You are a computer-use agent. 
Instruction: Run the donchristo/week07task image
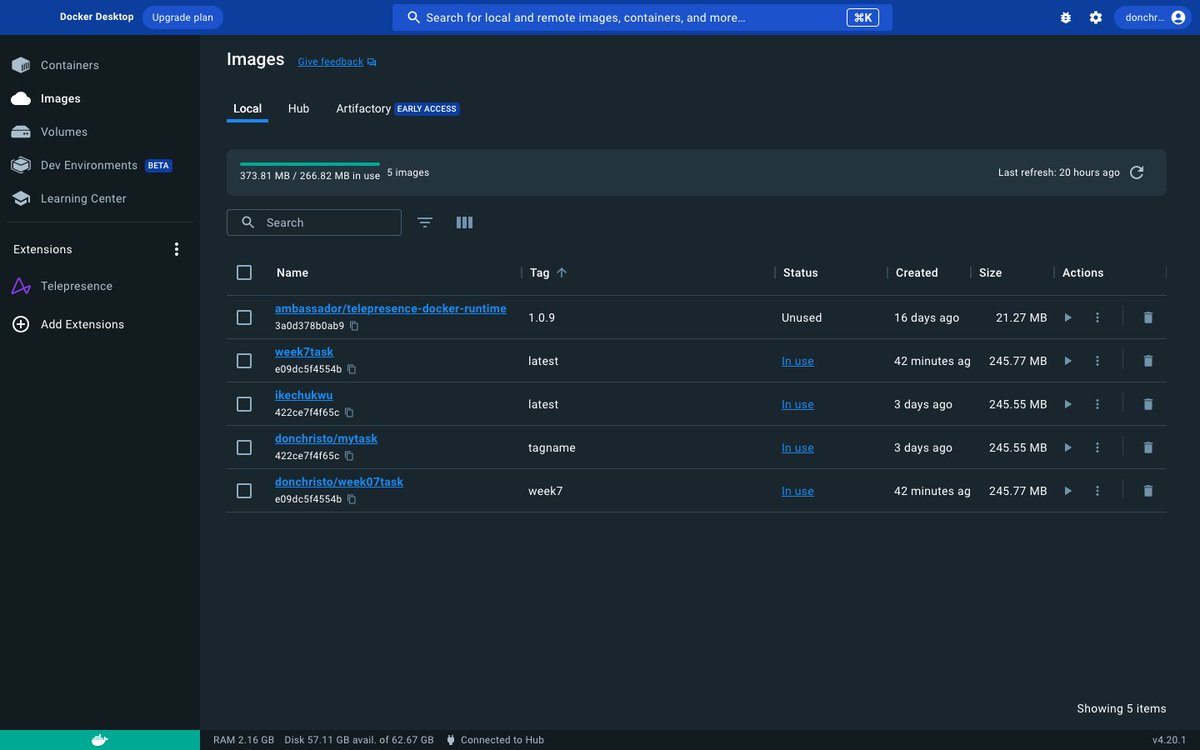pyautogui.click(x=1068, y=491)
